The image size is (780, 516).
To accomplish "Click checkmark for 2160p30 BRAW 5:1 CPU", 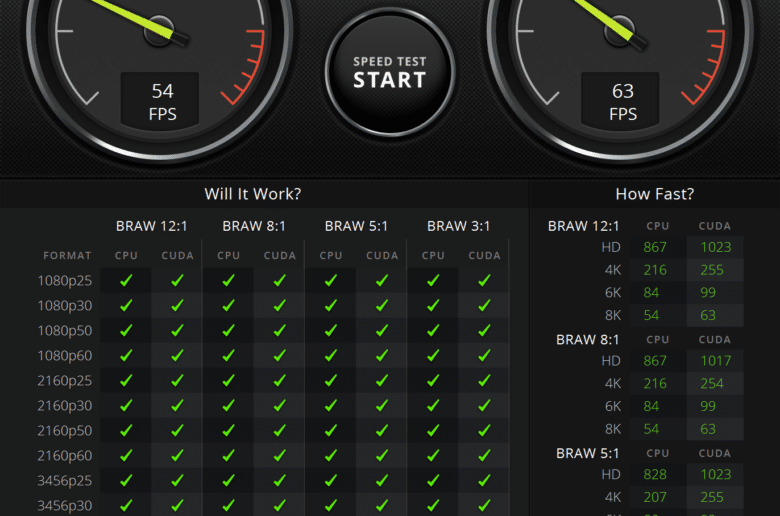I will [x=331, y=406].
